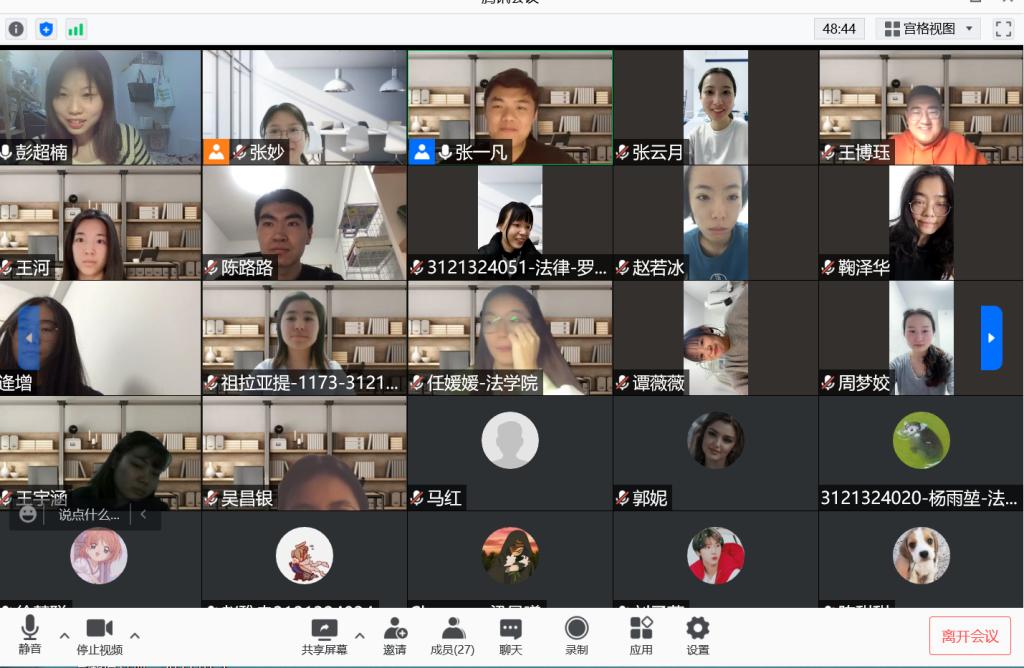Click the 说点什么 chat input box
Image resolution: width=1024 pixels, height=668 pixels.
(88, 515)
